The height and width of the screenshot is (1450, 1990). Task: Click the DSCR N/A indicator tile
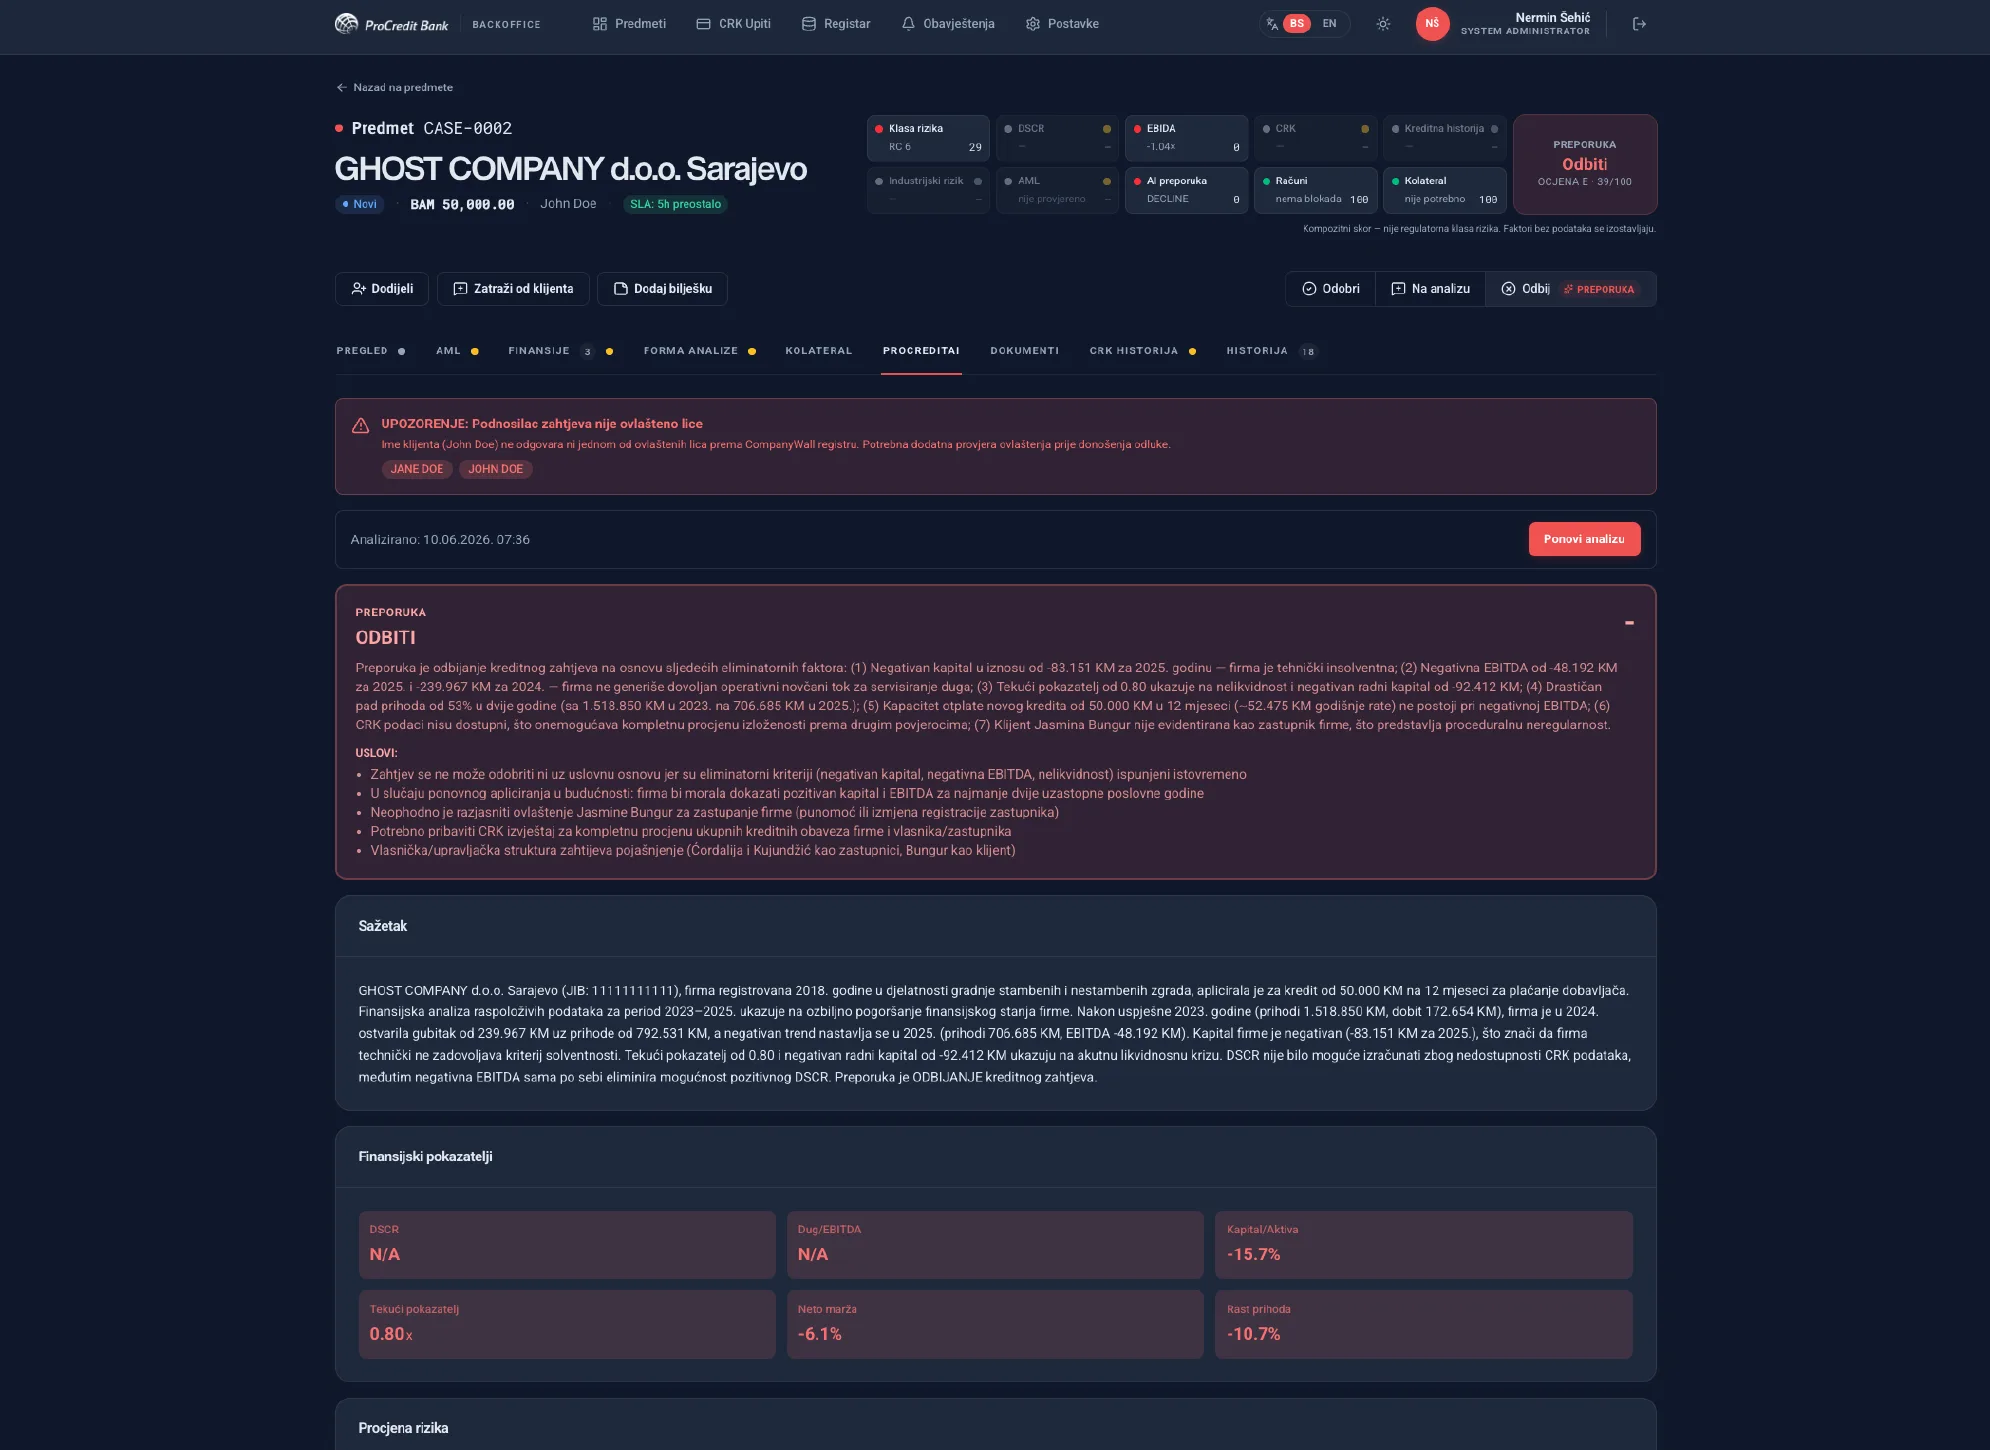coord(567,1245)
